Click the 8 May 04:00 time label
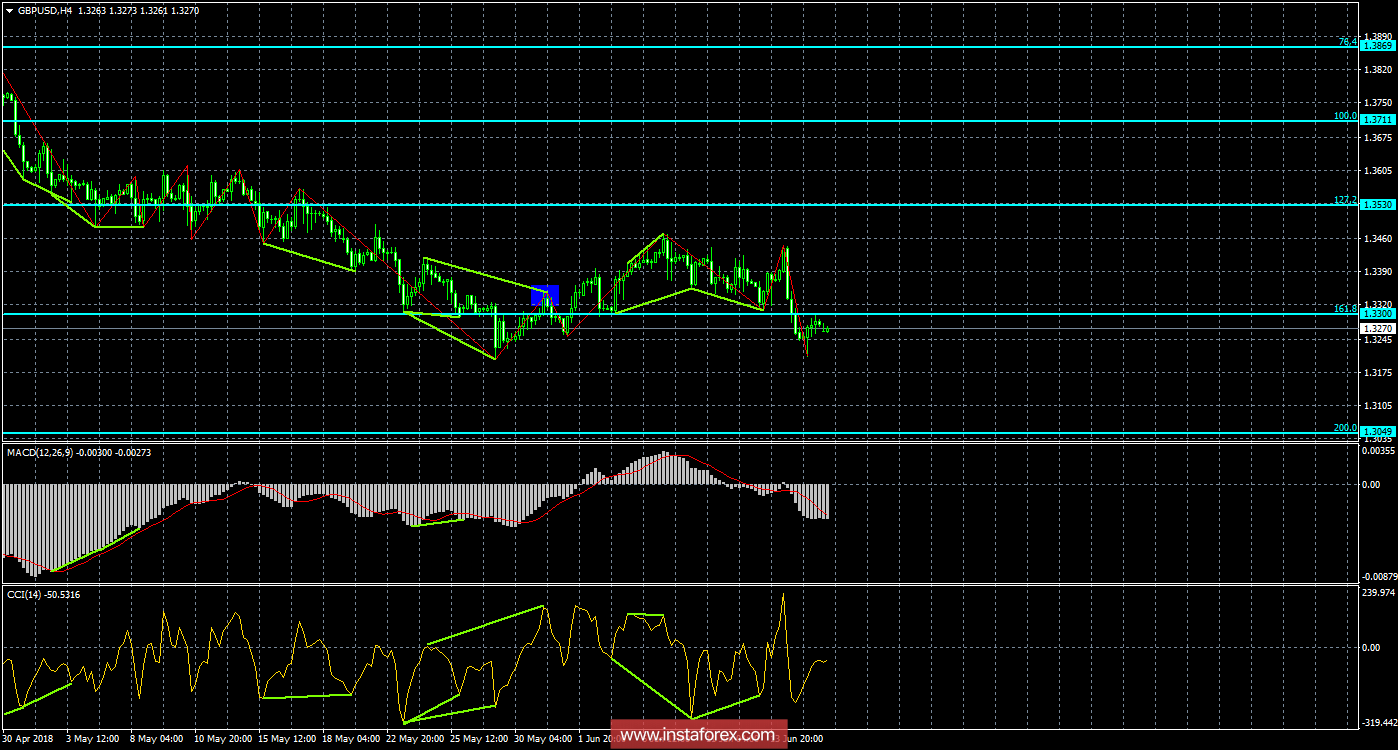 coord(157,739)
